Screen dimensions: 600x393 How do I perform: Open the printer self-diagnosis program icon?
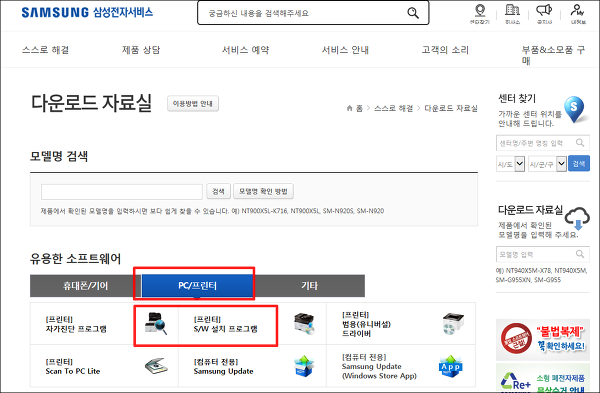point(156,323)
